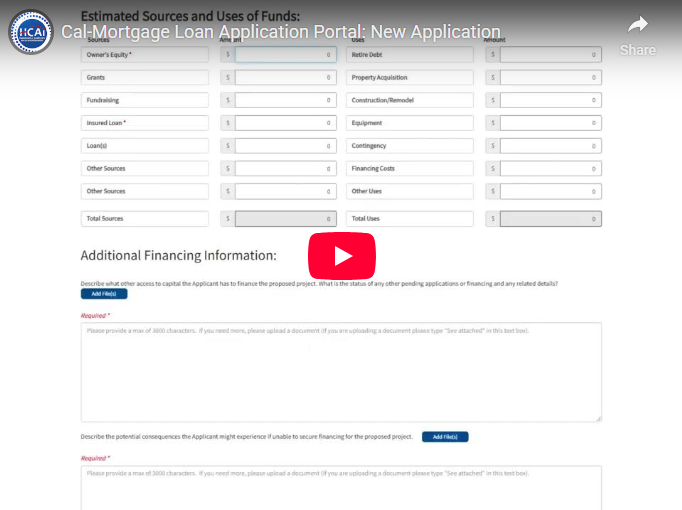Click the Other Uses label box
This screenshot has width=682, height=510.
[x=410, y=191]
